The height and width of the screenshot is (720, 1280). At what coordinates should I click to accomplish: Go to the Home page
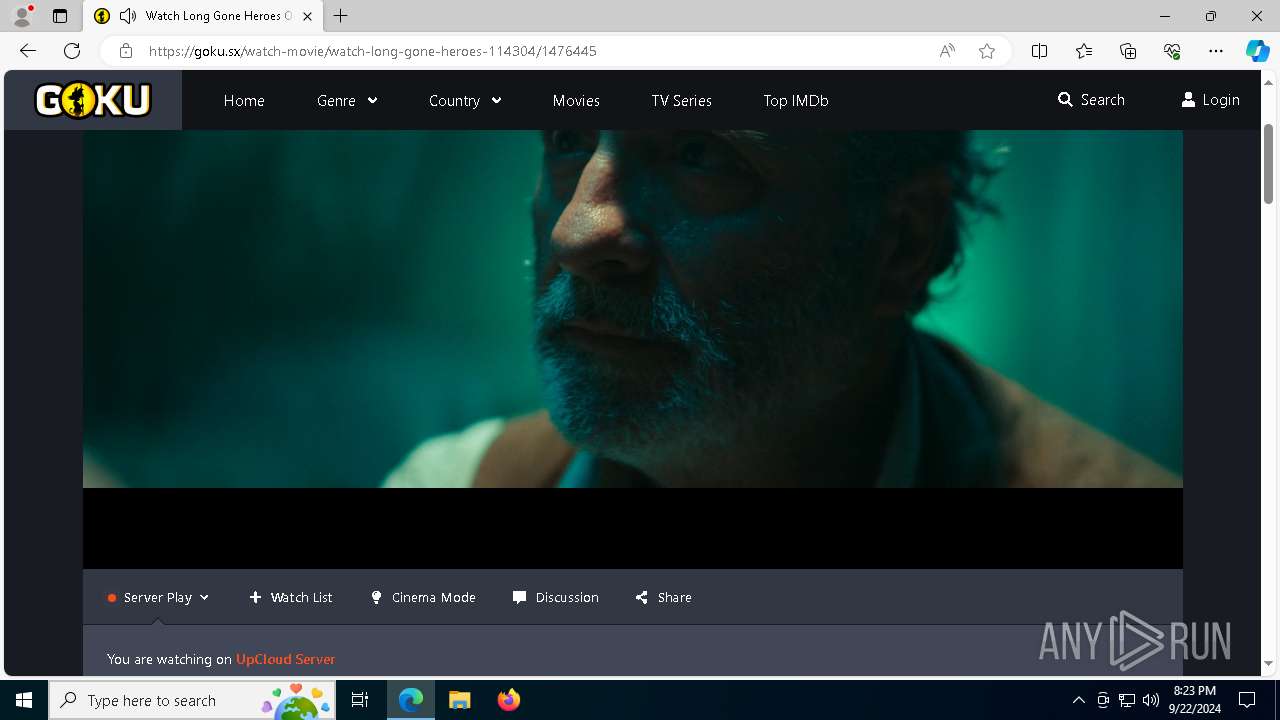click(x=244, y=100)
